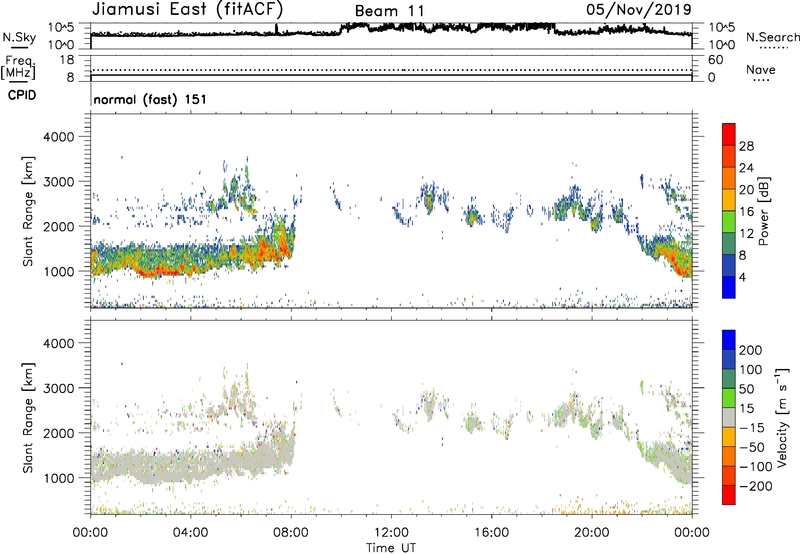Click the "100" velocity colorbar tick

click(x=751, y=369)
